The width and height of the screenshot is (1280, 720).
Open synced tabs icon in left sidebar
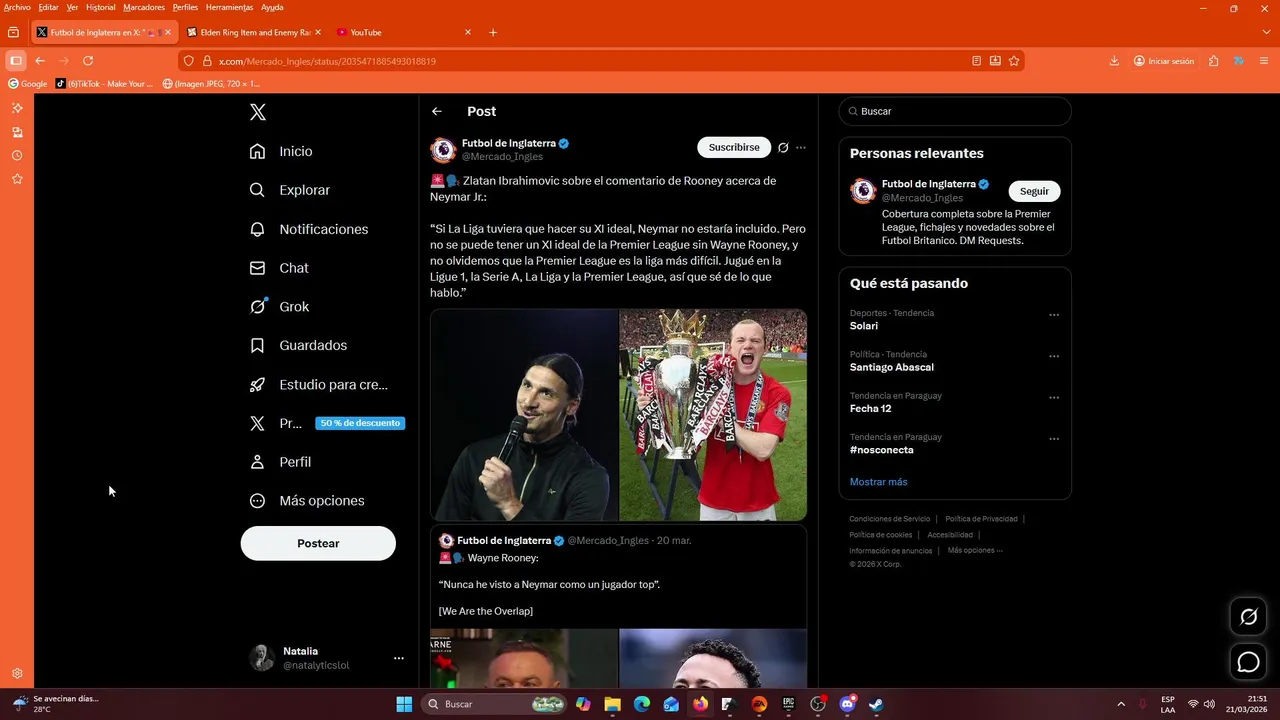tap(17, 132)
